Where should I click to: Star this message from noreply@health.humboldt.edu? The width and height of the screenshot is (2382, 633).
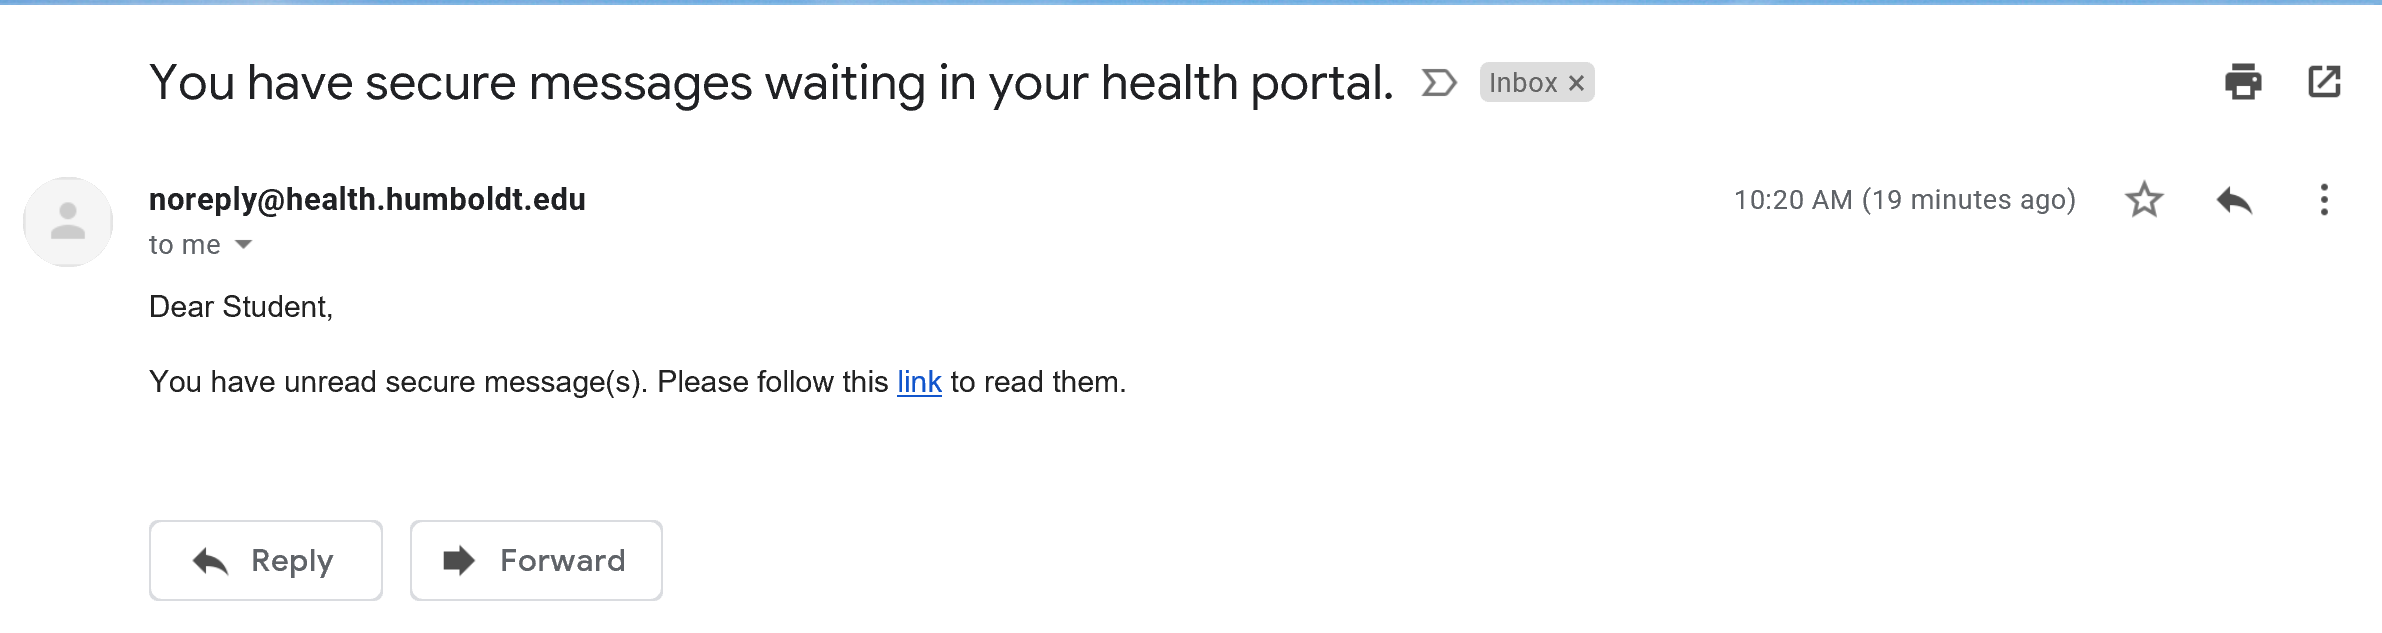point(2144,200)
